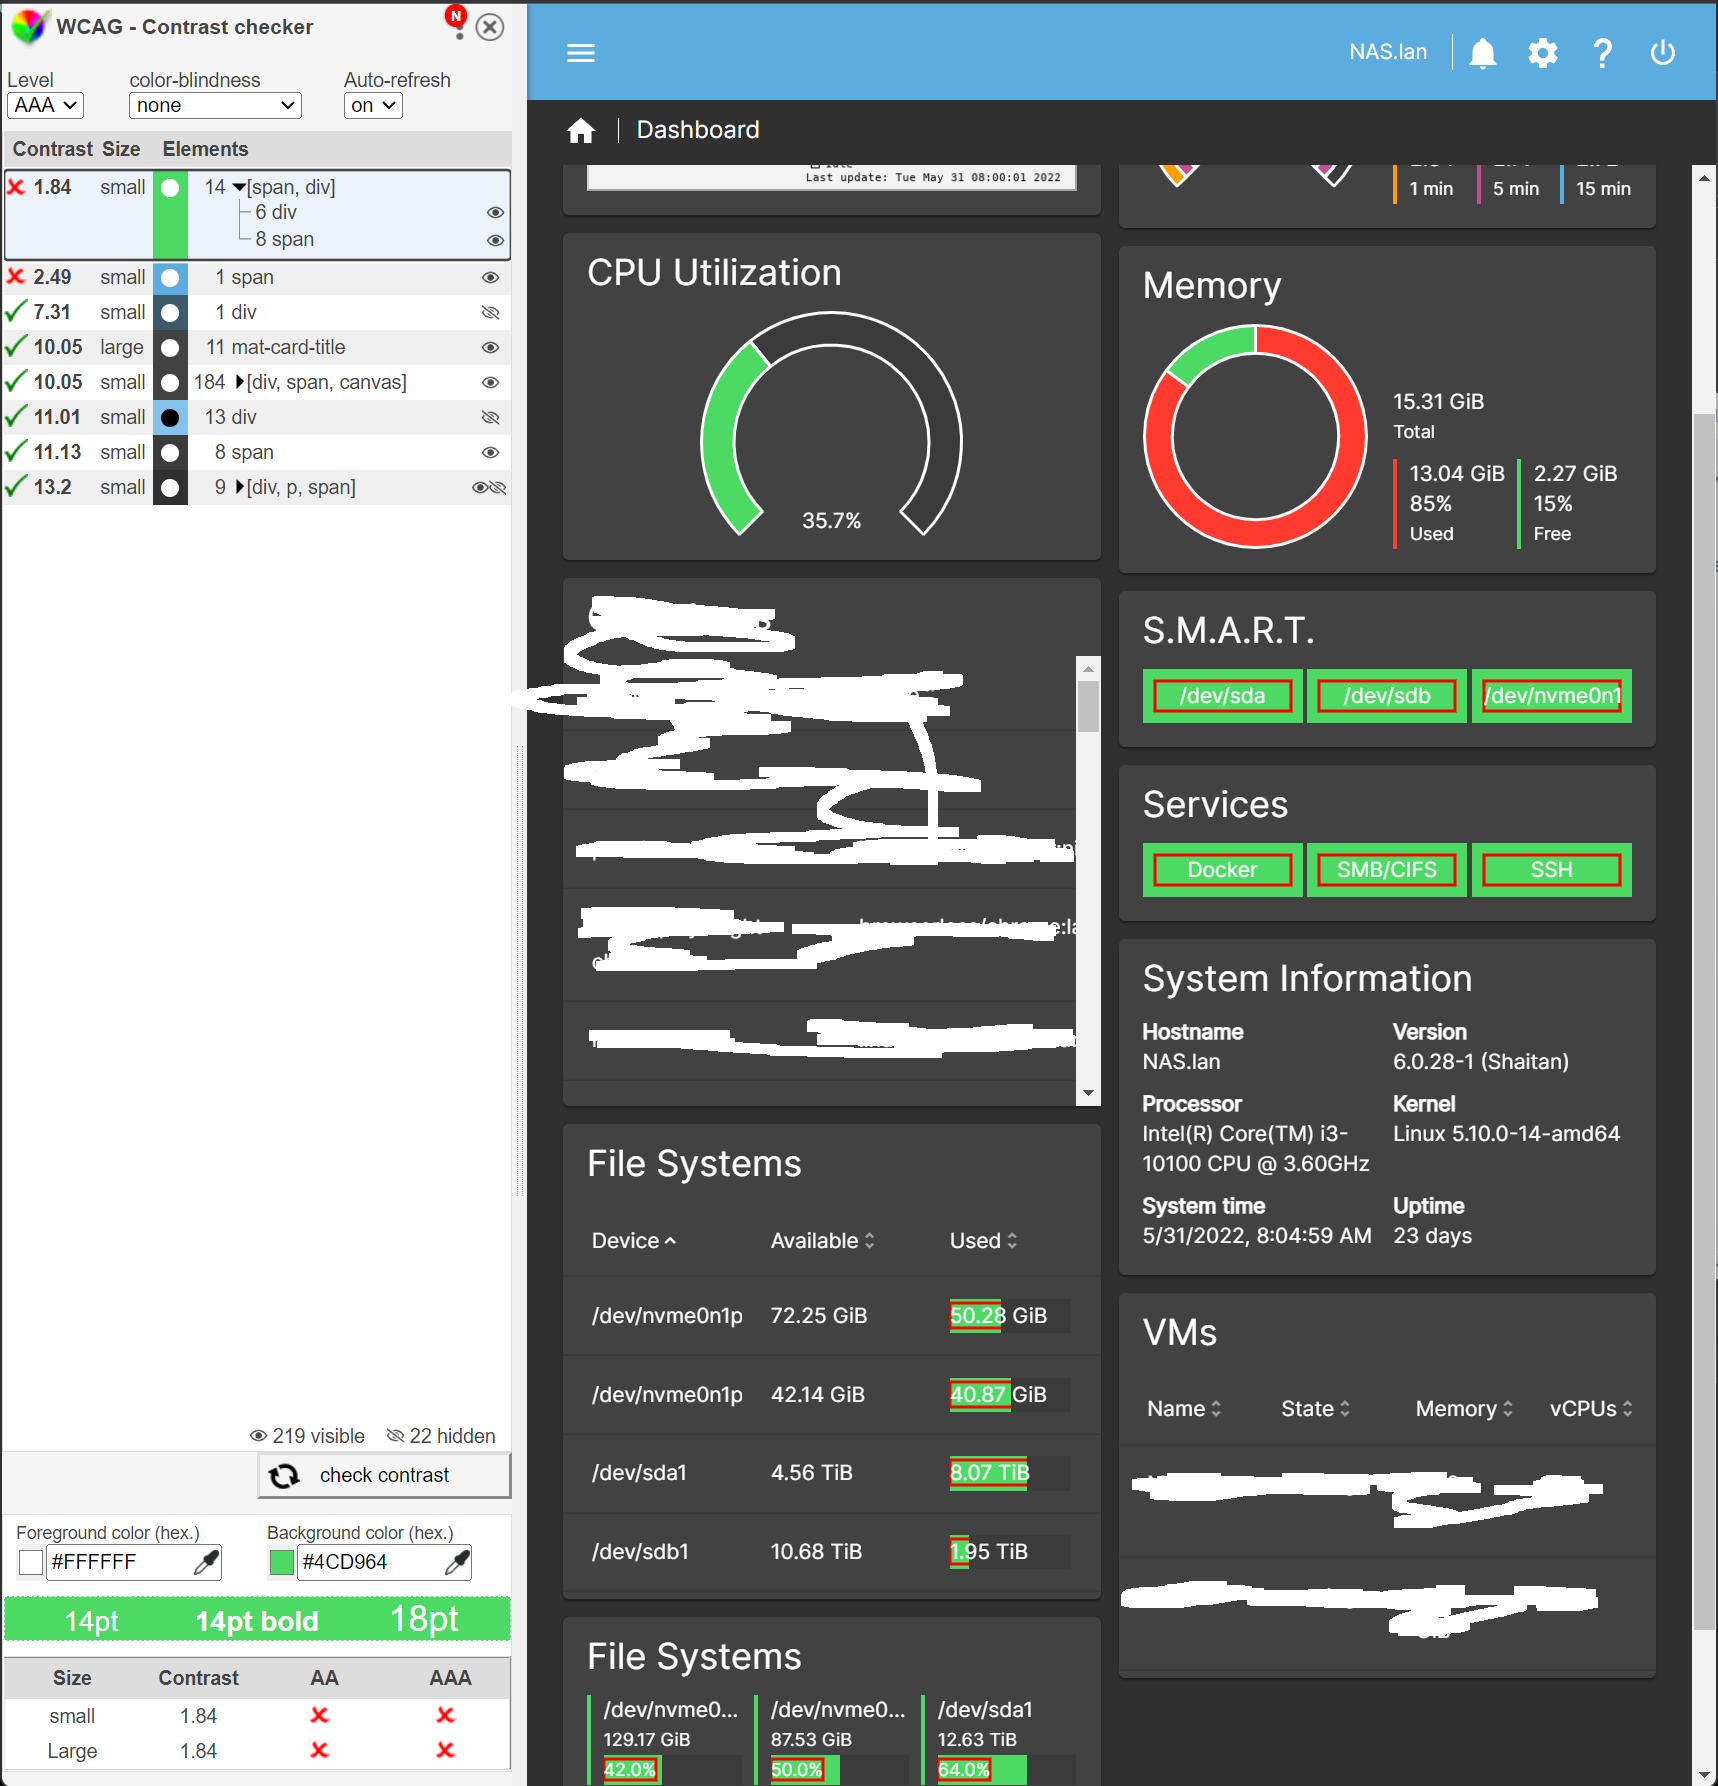This screenshot has height=1786, width=1718.
Task: Click the power icon in header
Action: coord(1663,53)
